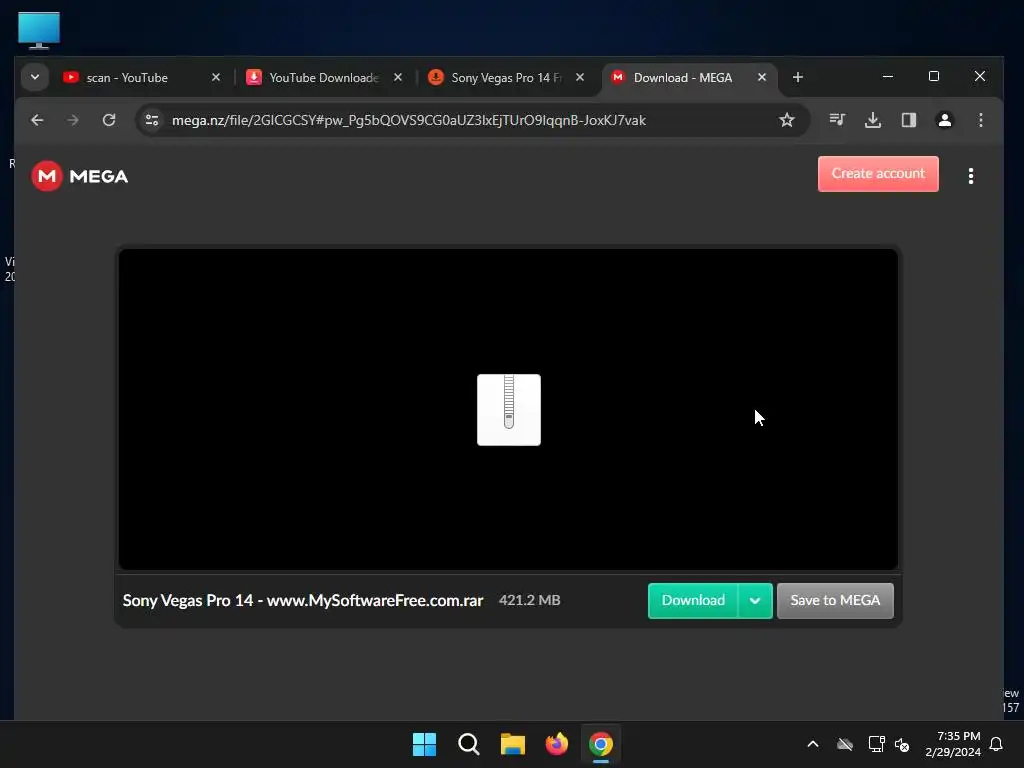
Task: Go back to previous page
Action: (x=37, y=120)
